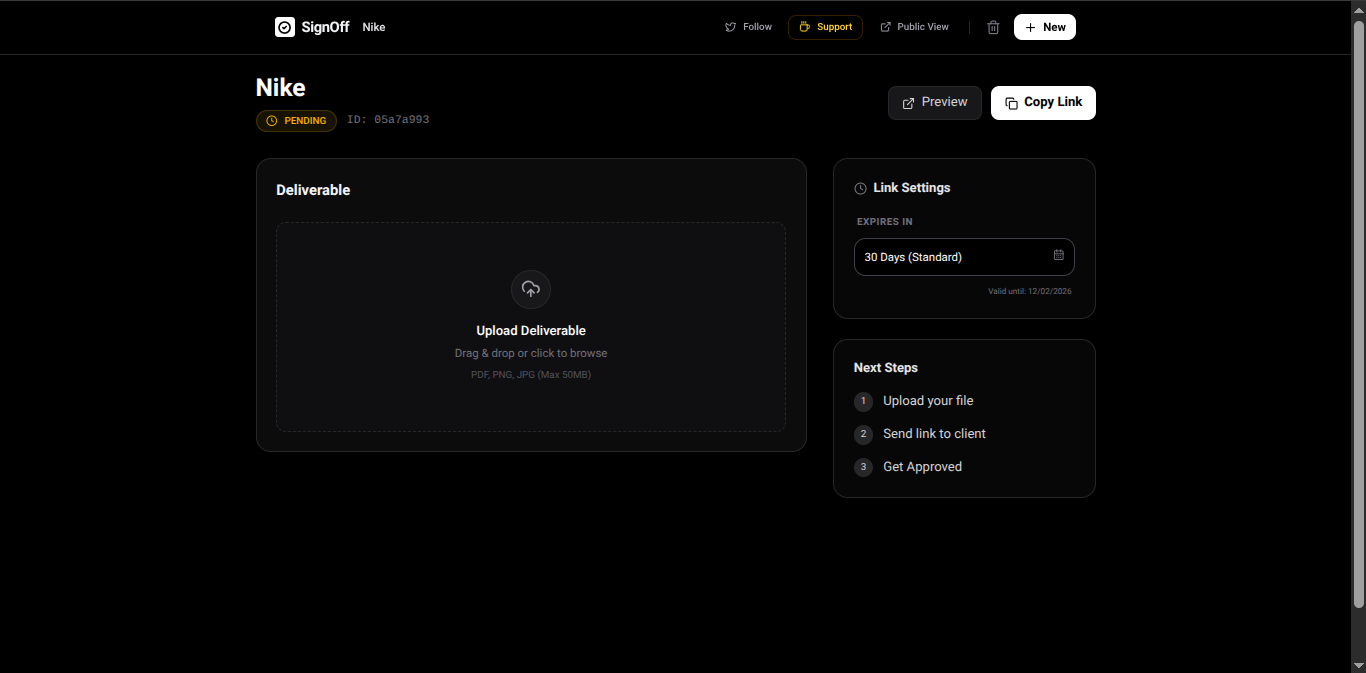The image size is (1366, 673).
Task: Click the + New button
Action: tap(1044, 27)
